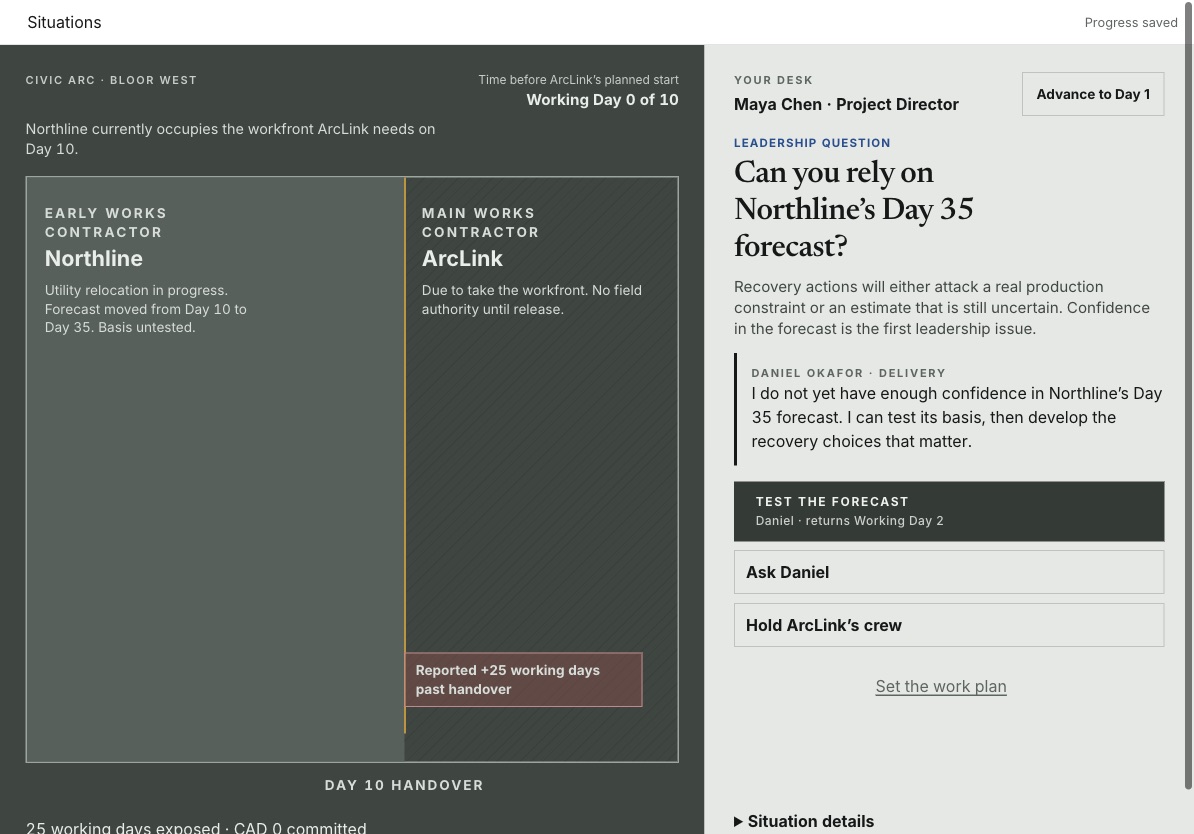Click the Day 10 Handover label

click(404, 785)
